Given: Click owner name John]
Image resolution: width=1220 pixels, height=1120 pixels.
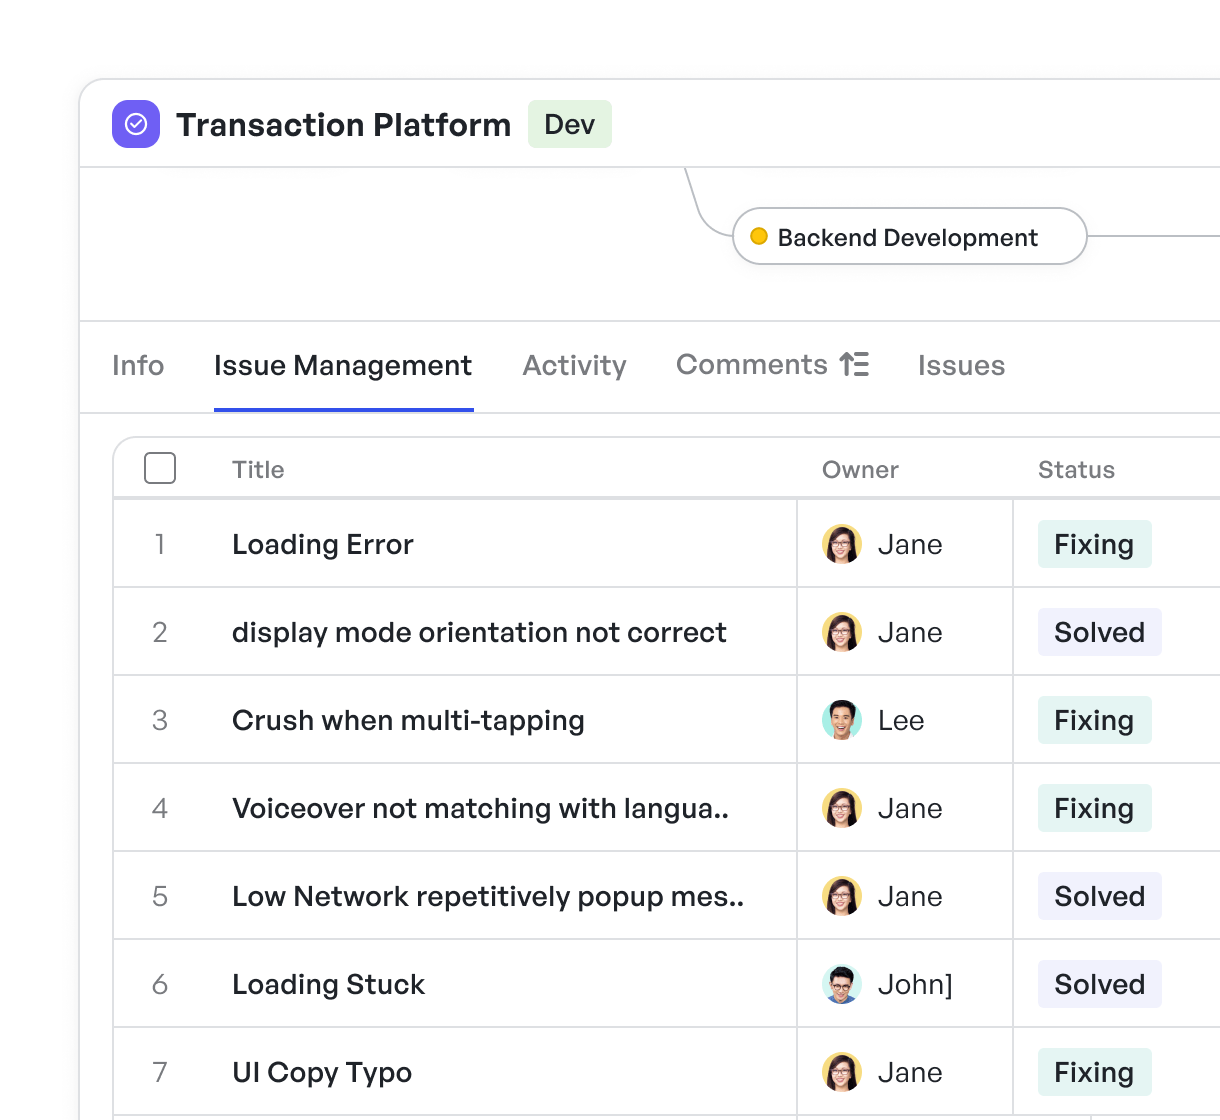Looking at the screenshot, I should coord(915,984).
